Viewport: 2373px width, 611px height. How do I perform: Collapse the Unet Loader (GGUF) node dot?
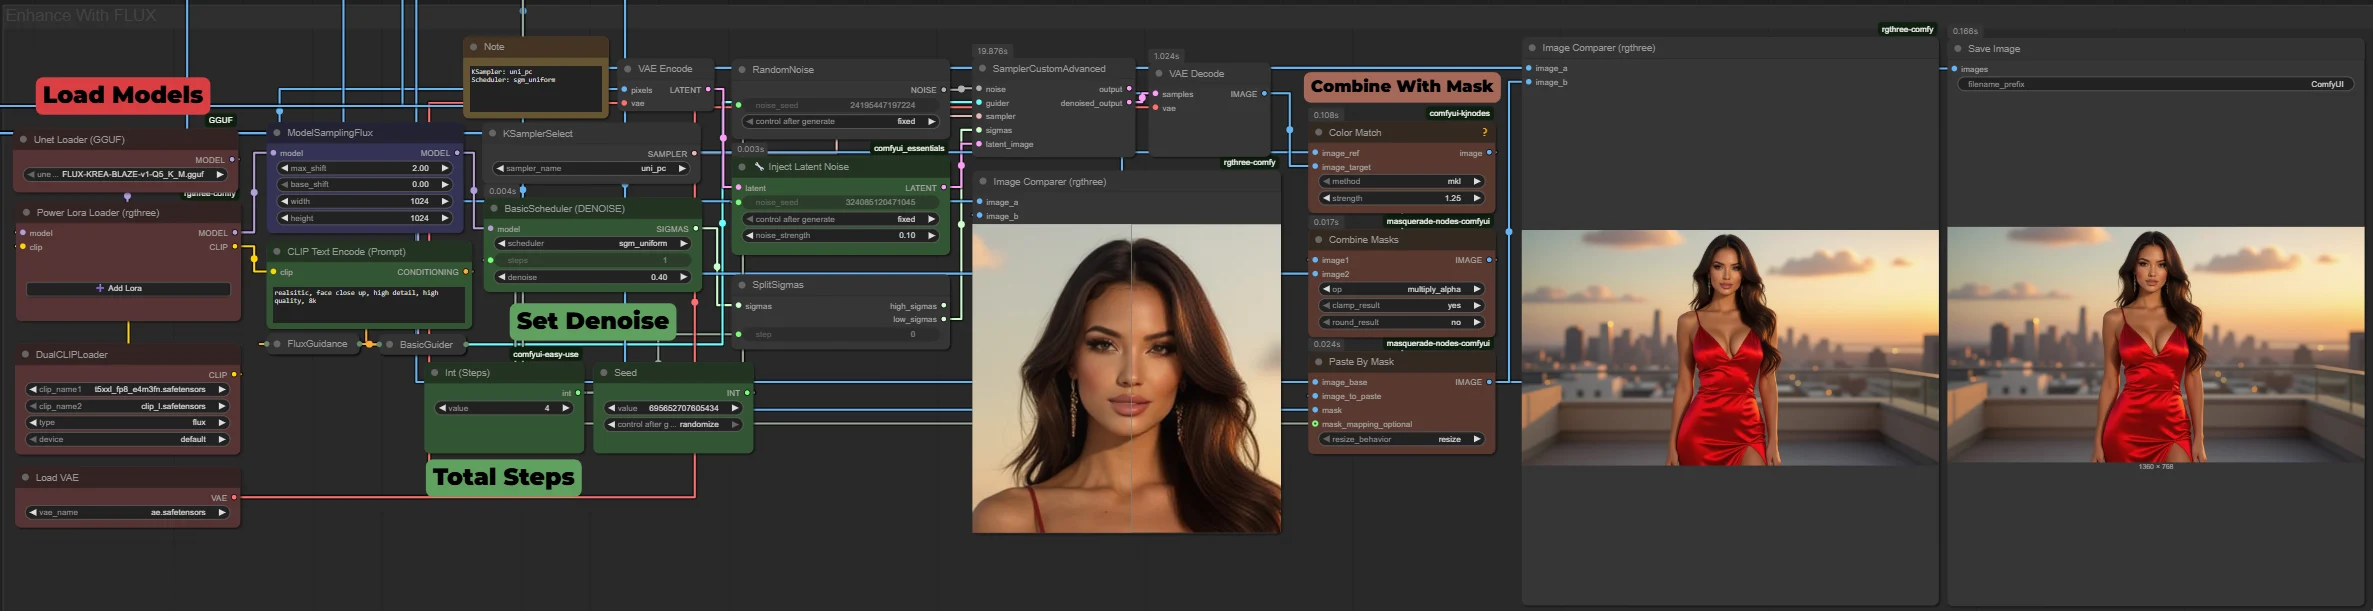coord(24,140)
